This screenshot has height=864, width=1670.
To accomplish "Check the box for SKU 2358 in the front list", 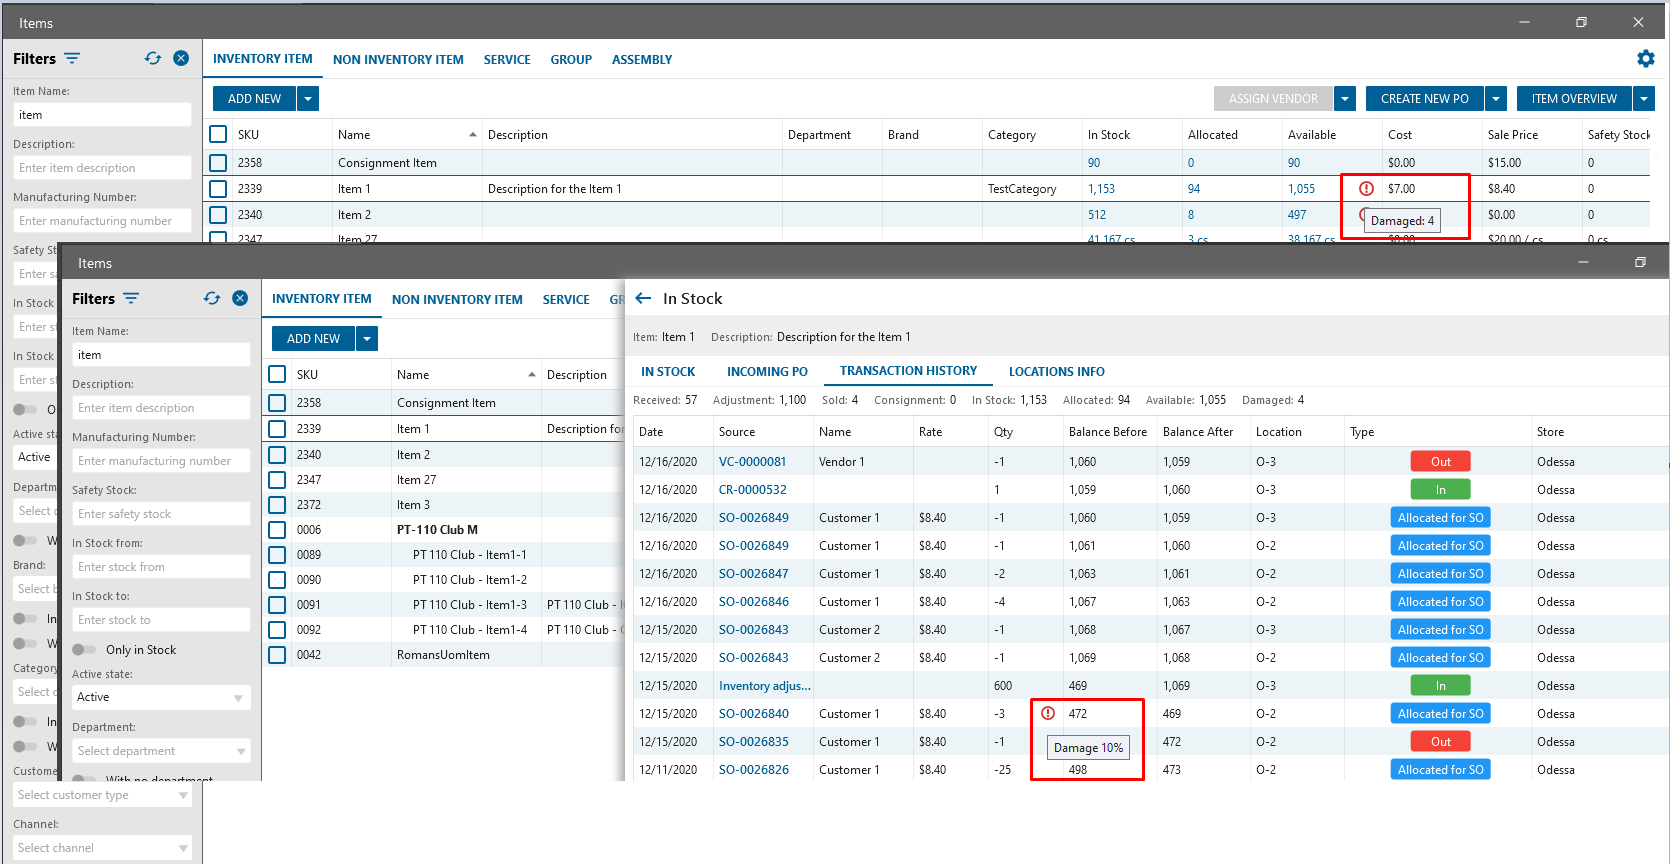I will coord(277,403).
